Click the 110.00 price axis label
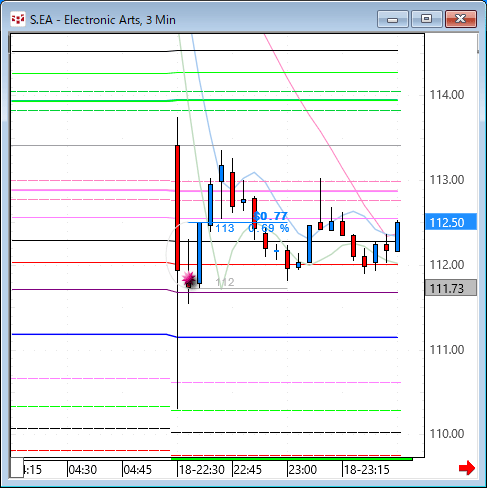The image size is (487, 488). tap(447, 434)
